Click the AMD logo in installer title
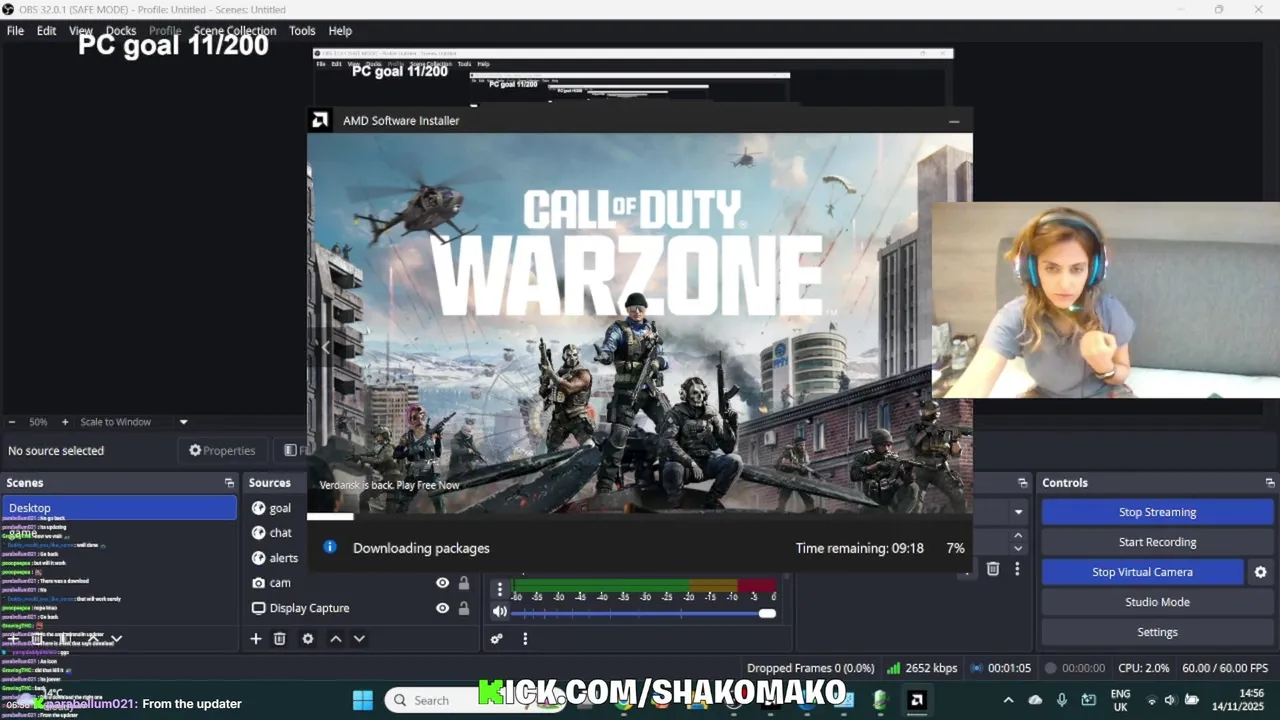The height and width of the screenshot is (720, 1280). (x=320, y=120)
